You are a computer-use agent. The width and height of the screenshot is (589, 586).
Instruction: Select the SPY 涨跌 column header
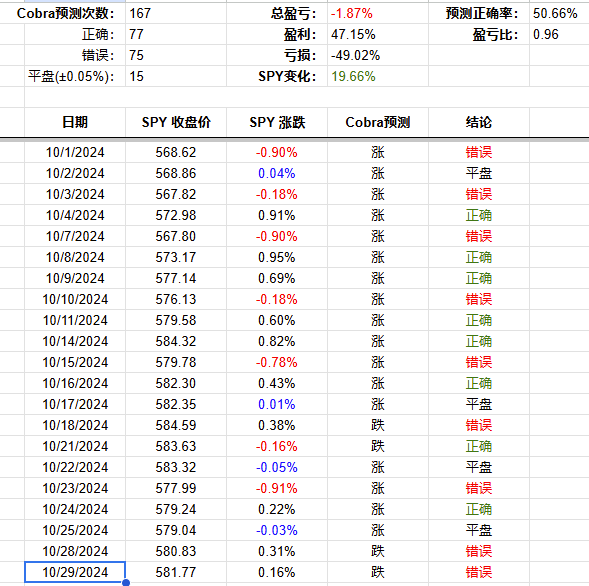[277, 122]
